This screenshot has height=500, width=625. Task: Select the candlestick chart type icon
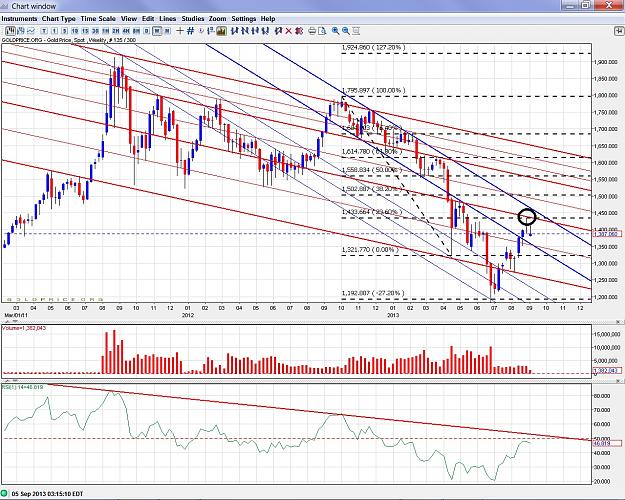point(11,31)
